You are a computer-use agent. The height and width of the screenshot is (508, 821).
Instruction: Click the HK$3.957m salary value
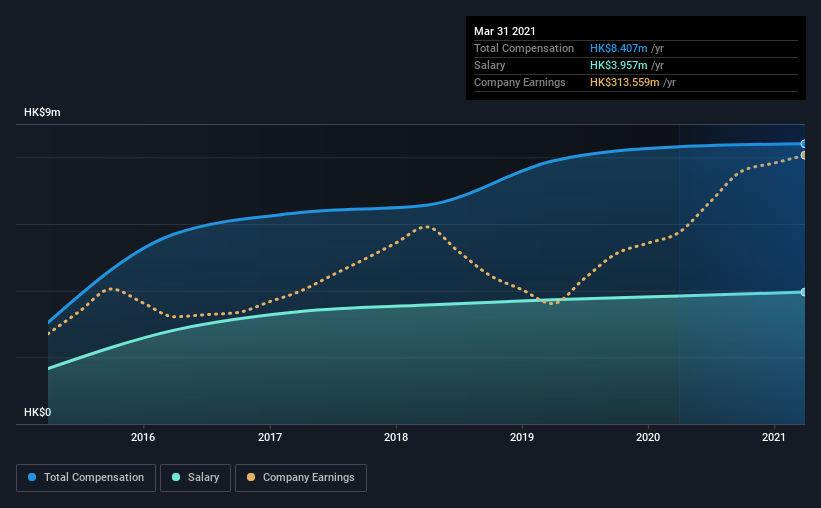click(x=618, y=65)
